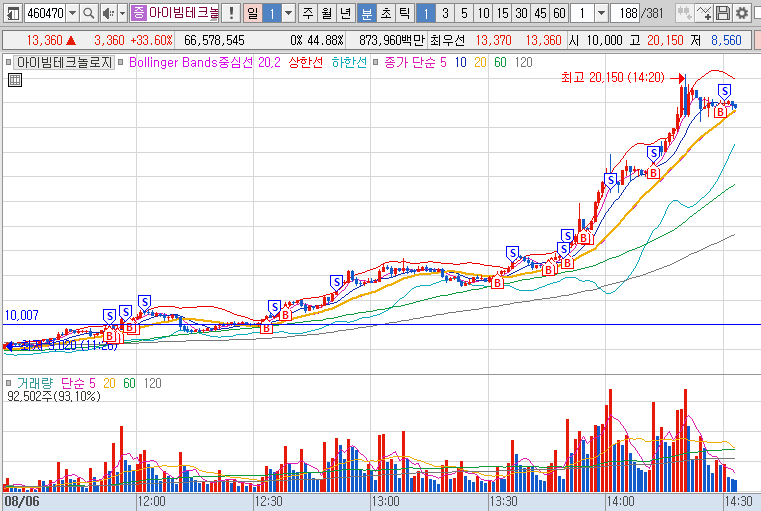The width and height of the screenshot is (761, 511).
Task: Click the custom interval input showing 1
Action: click(582, 13)
